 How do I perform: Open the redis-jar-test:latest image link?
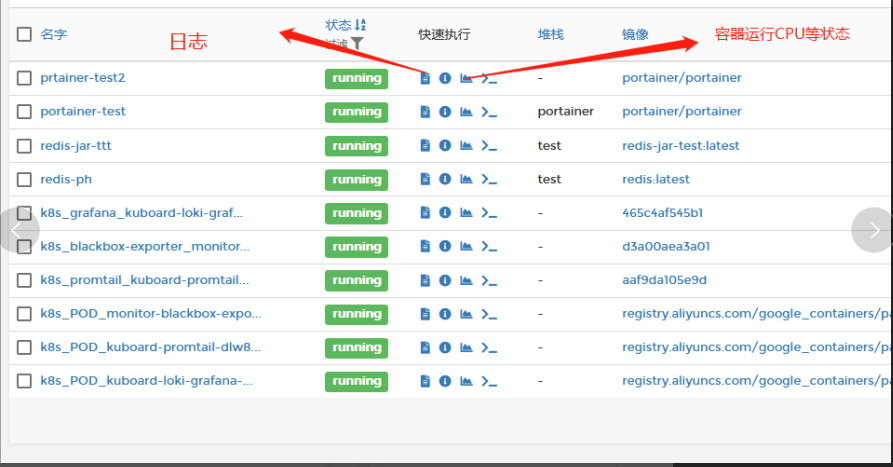(x=681, y=146)
